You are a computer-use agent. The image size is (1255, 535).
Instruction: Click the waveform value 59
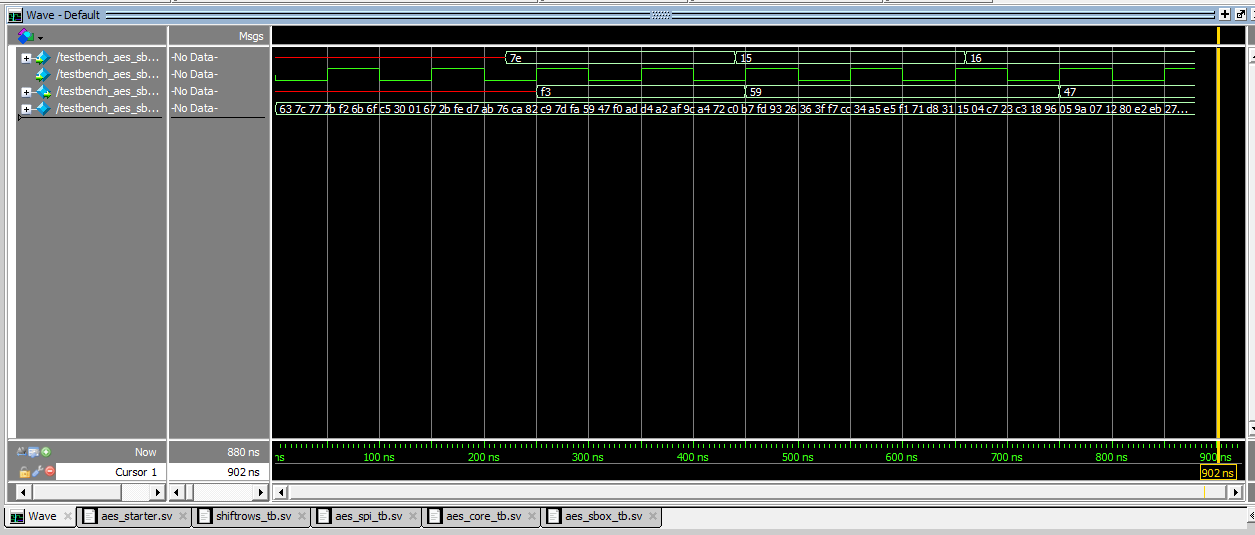click(x=755, y=92)
